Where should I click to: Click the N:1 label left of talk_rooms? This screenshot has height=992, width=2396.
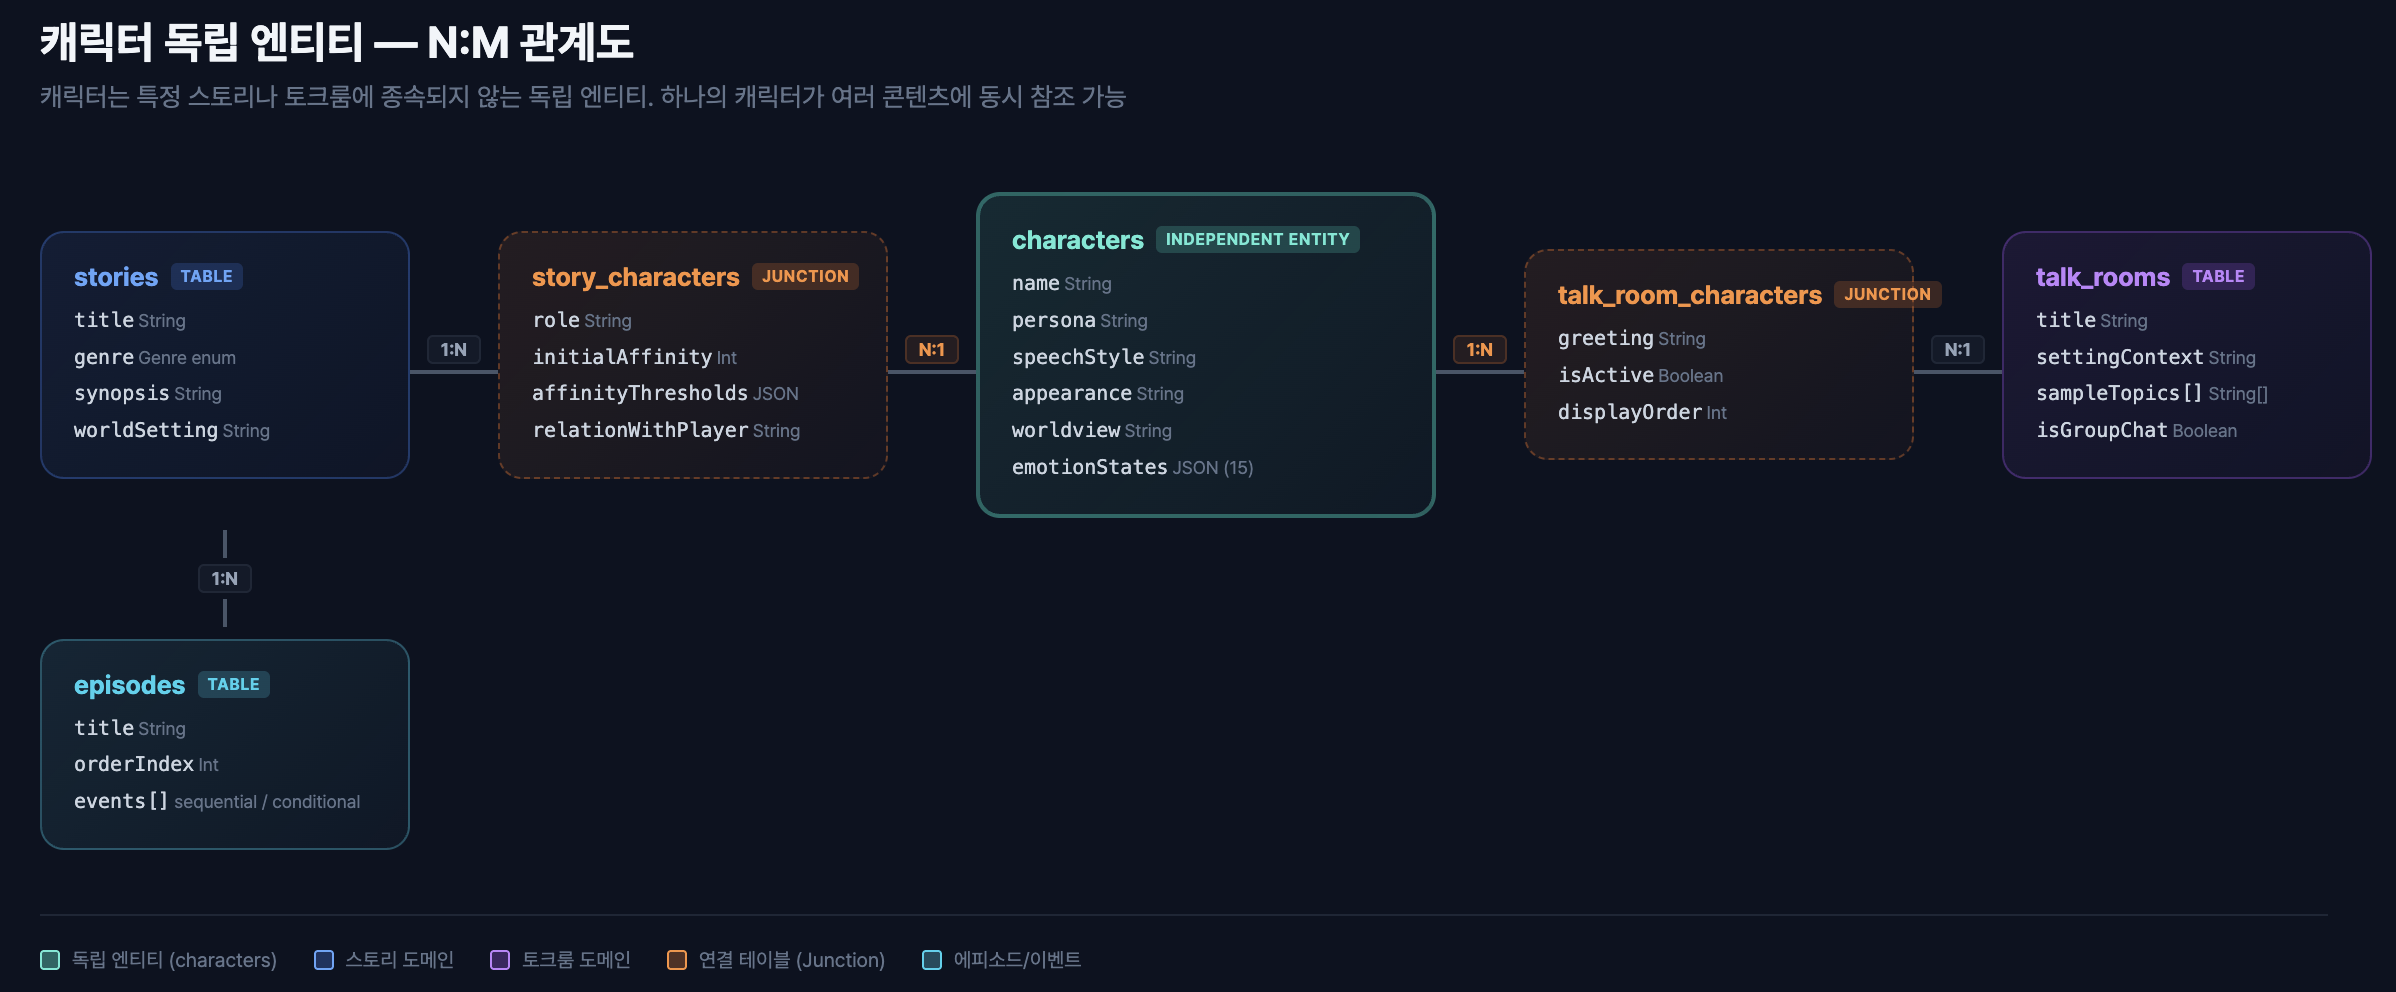(1957, 349)
